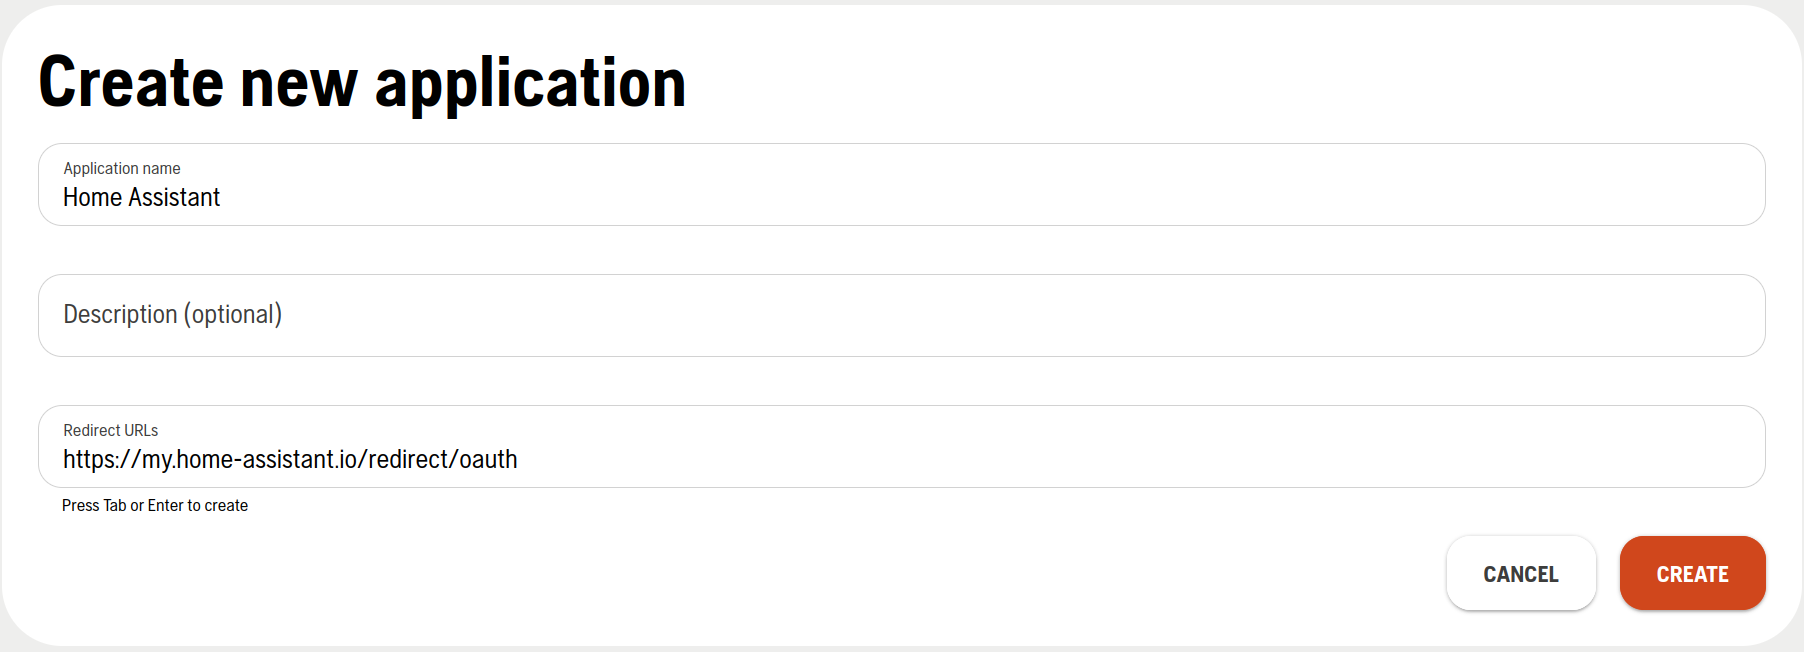Click into the Description (optional) field
Viewport: 1804px width, 652px height.
tap(900, 315)
